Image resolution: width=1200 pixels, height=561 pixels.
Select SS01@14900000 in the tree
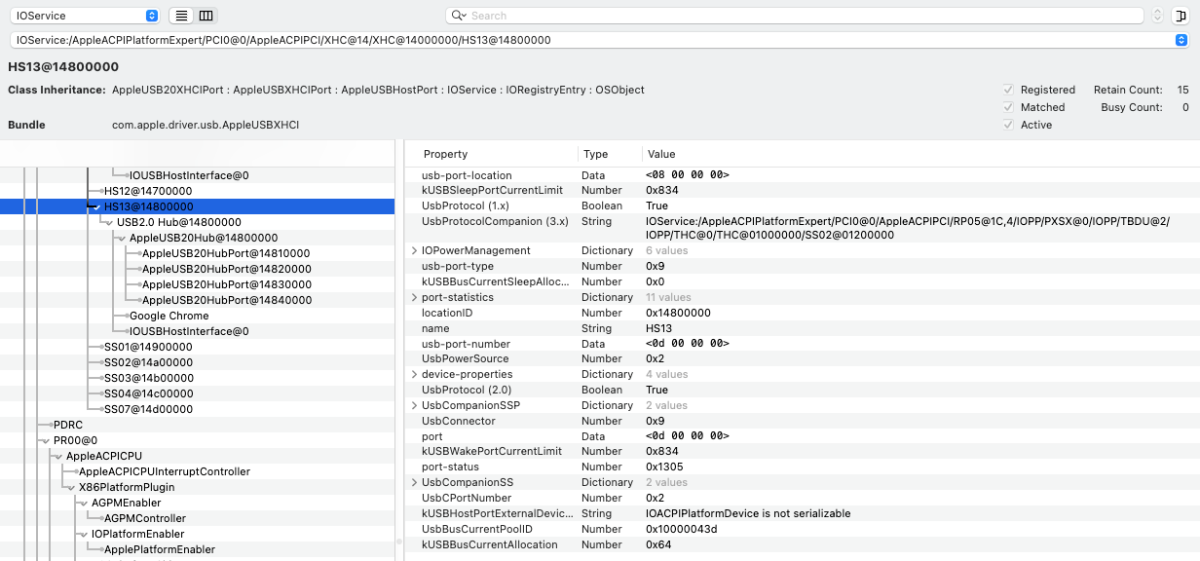[148, 347]
